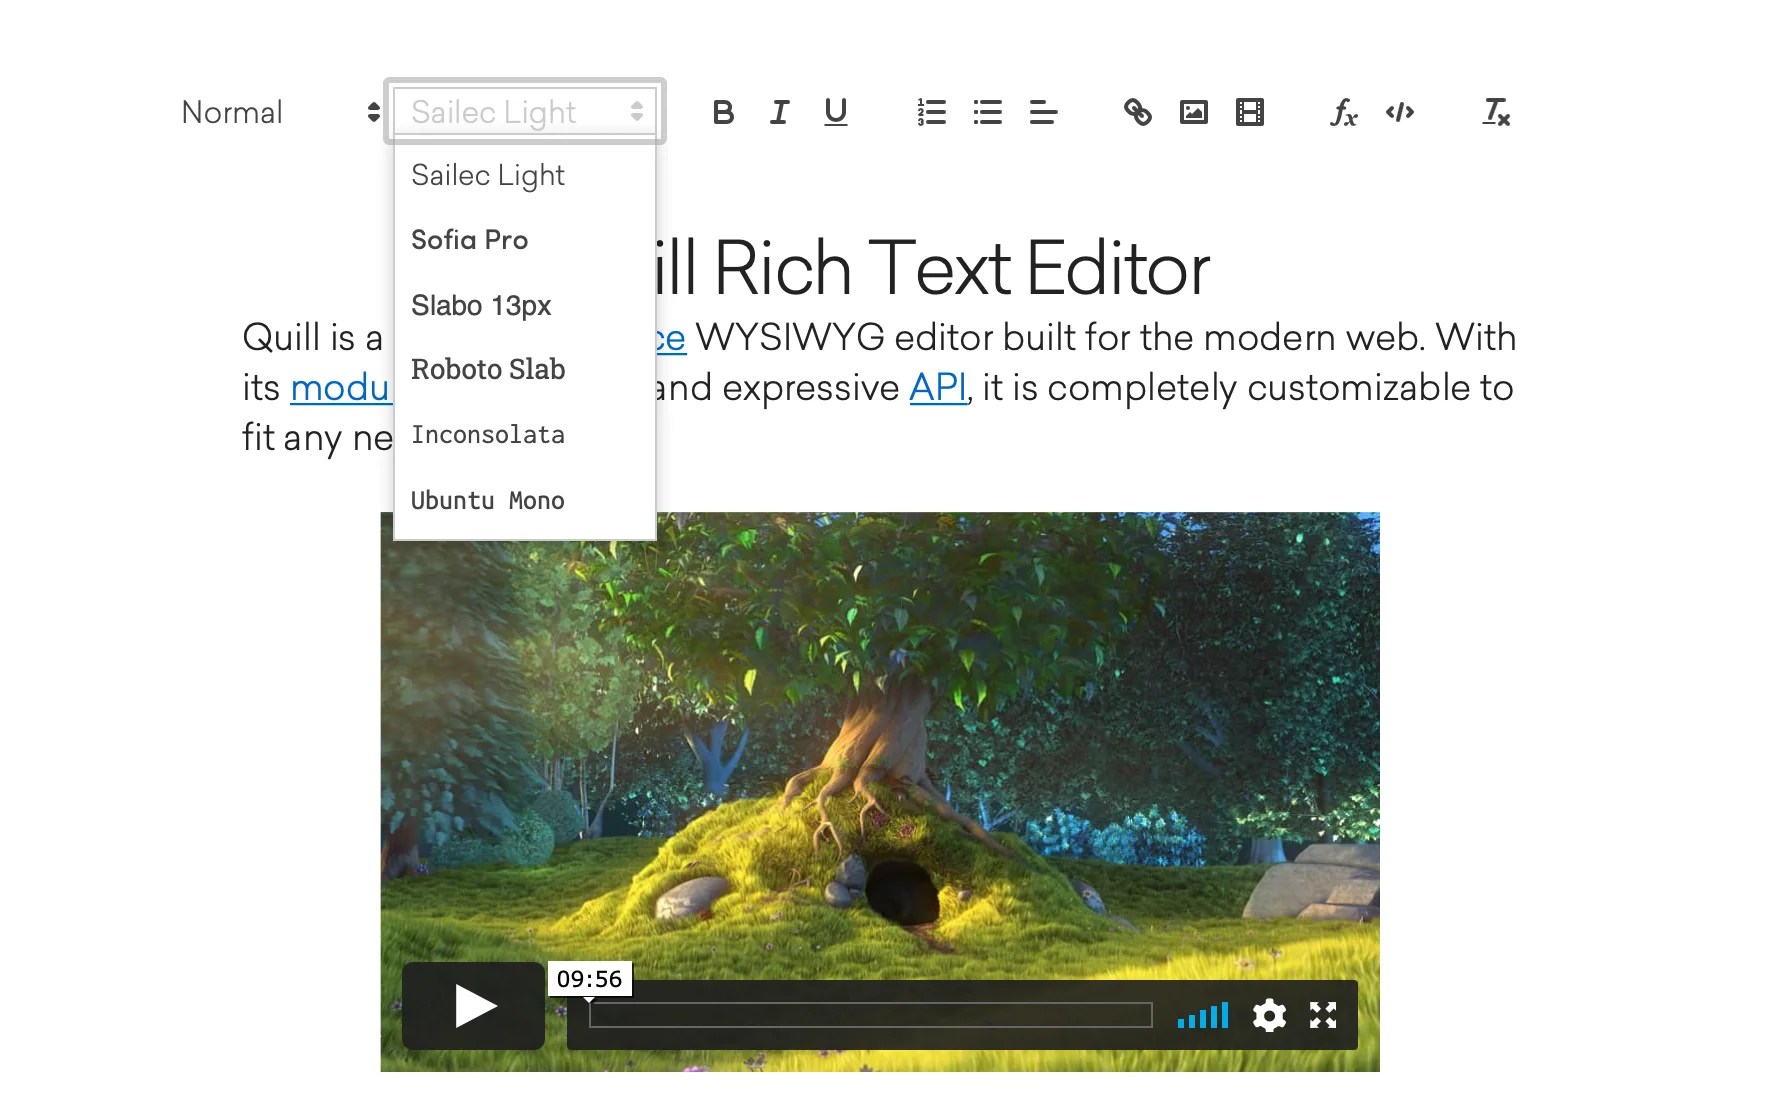
Task: Follow the API link in the paragraph
Action: (x=938, y=388)
